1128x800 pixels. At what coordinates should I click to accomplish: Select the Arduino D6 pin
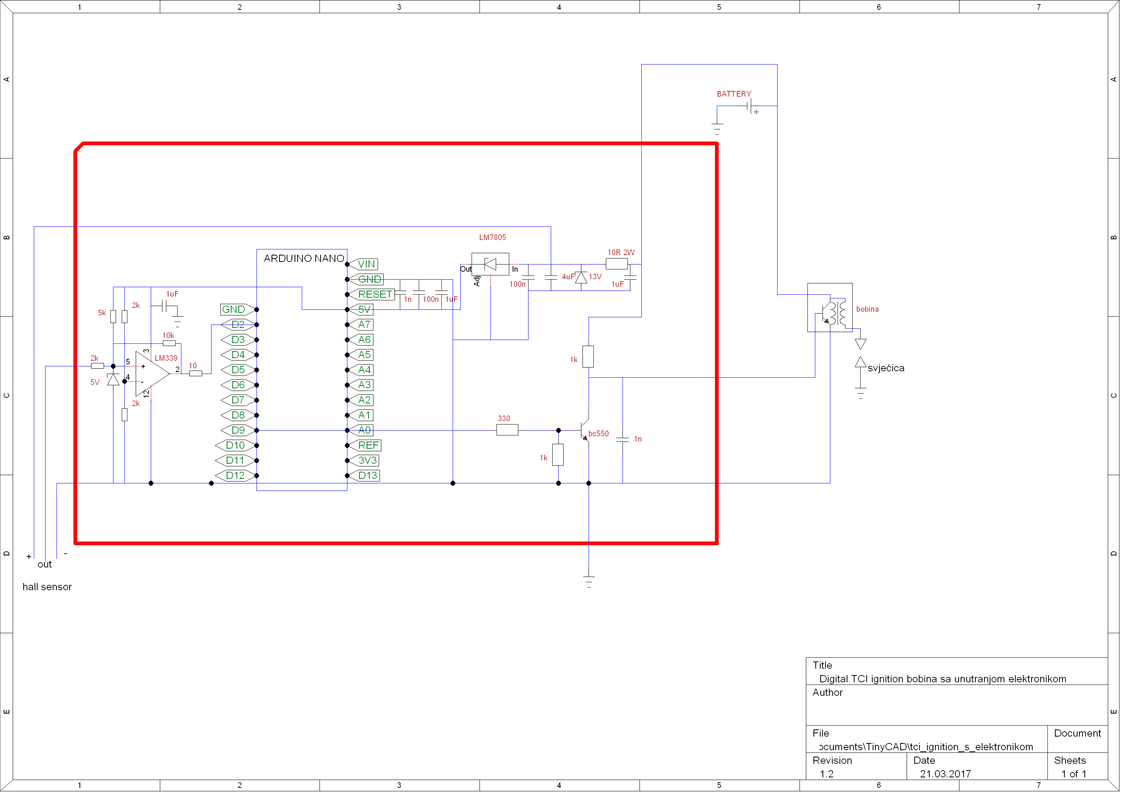click(238, 385)
